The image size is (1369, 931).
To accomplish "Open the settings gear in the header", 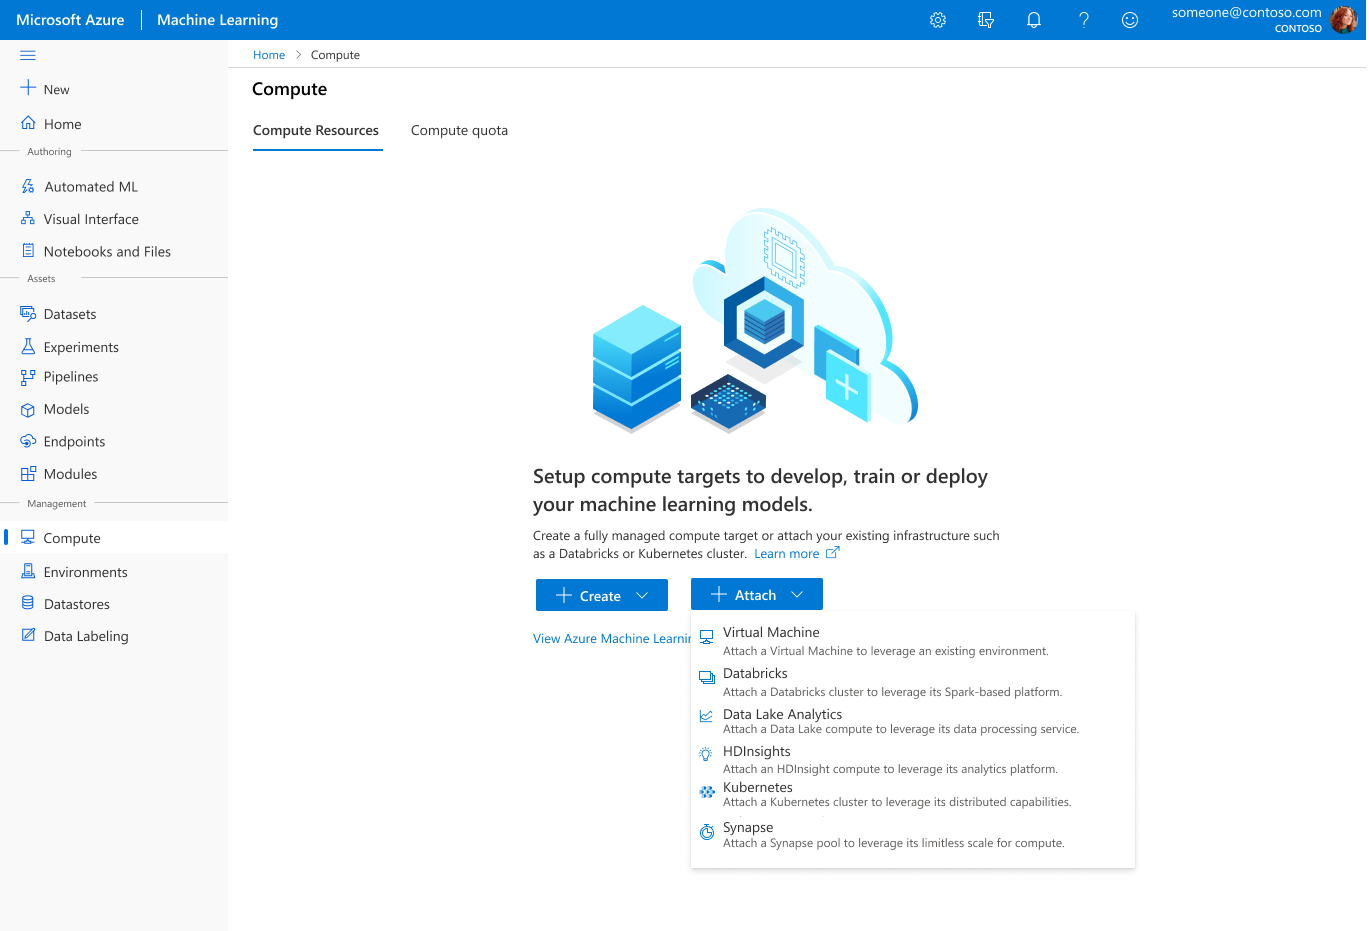I will [938, 20].
